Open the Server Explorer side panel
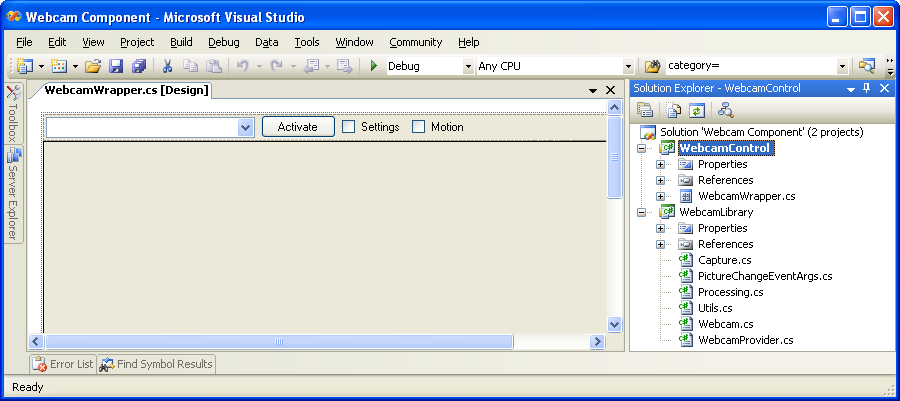The width and height of the screenshot is (900, 401). [x=13, y=193]
